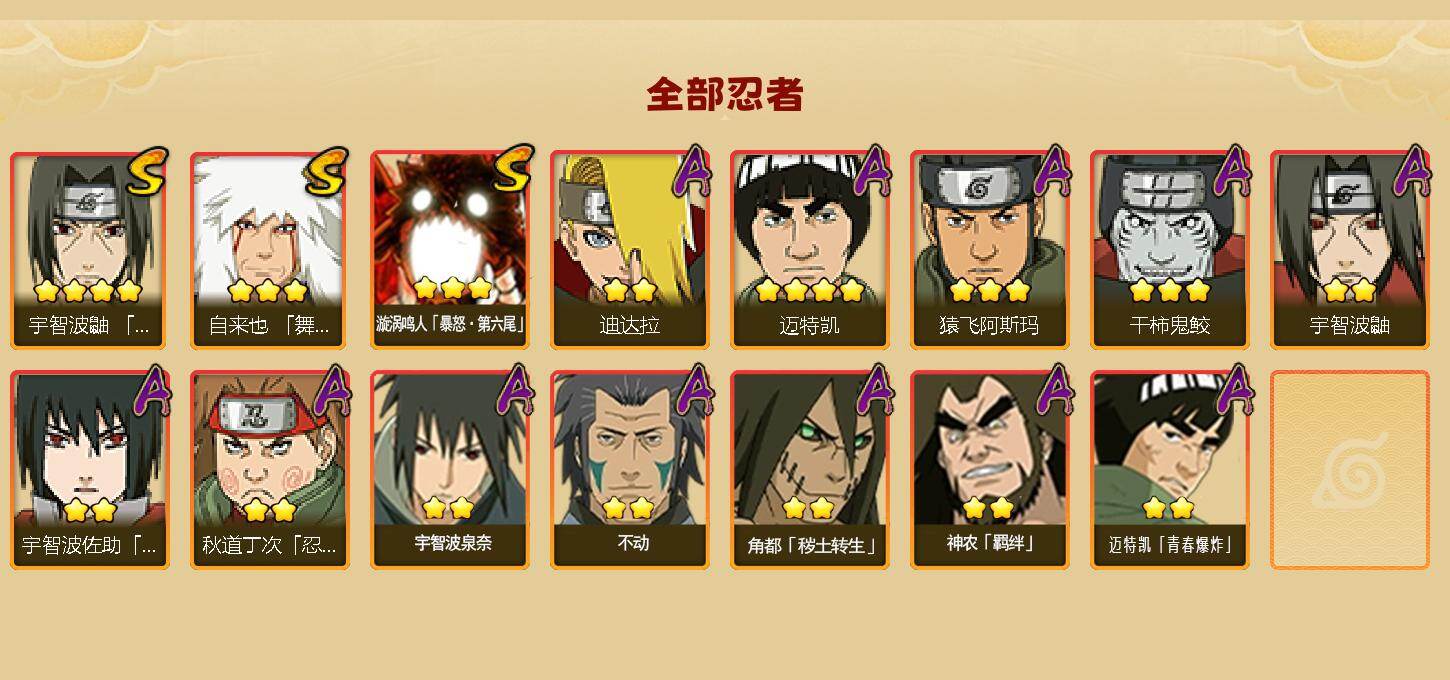Choose the 迪达拉 ninja portrait
1450x680 pixels.
click(x=629, y=250)
